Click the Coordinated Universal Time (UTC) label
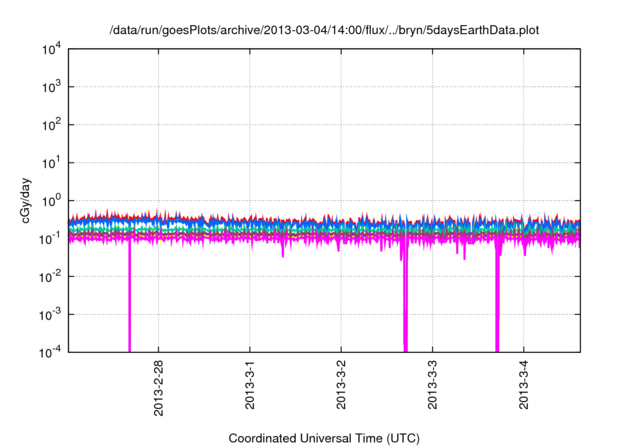Image resolution: width=640 pixels, height=448 pixels. [324, 438]
